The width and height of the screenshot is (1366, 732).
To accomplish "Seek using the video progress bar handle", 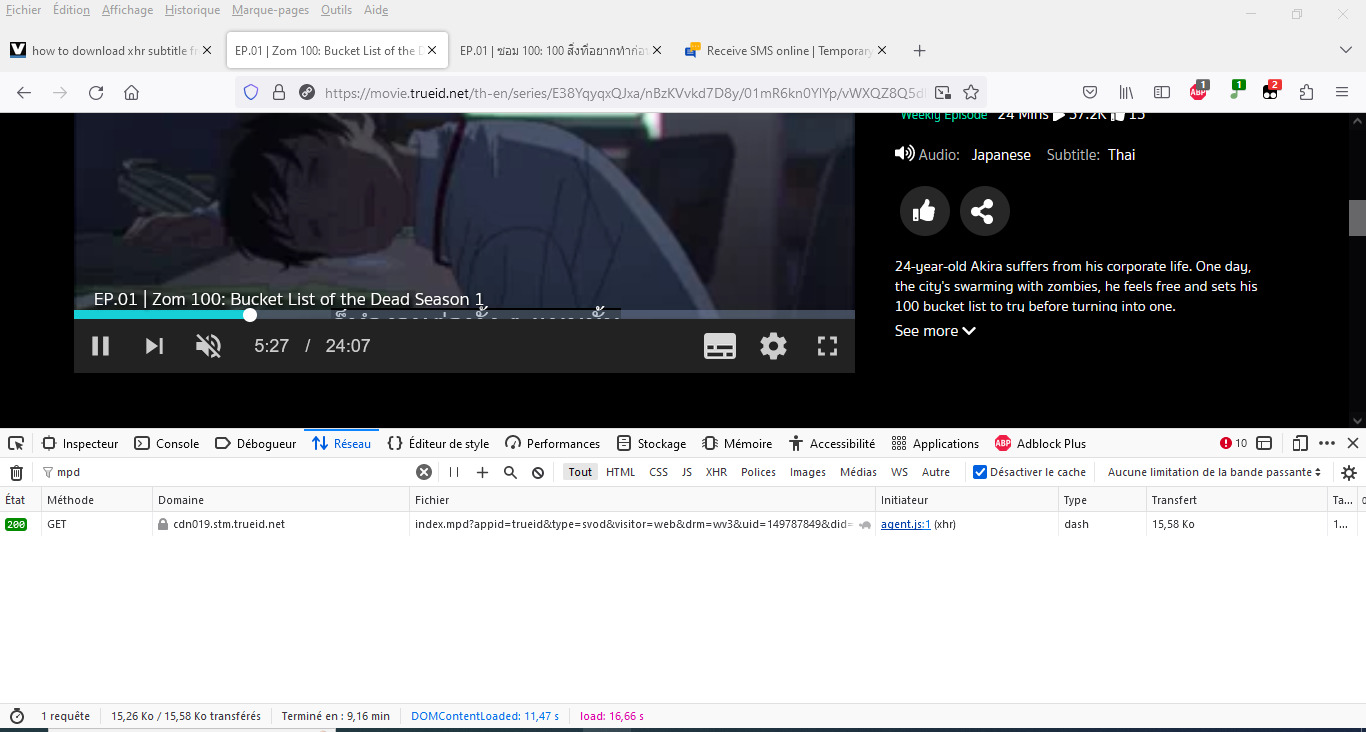I will pyautogui.click(x=250, y=315).
